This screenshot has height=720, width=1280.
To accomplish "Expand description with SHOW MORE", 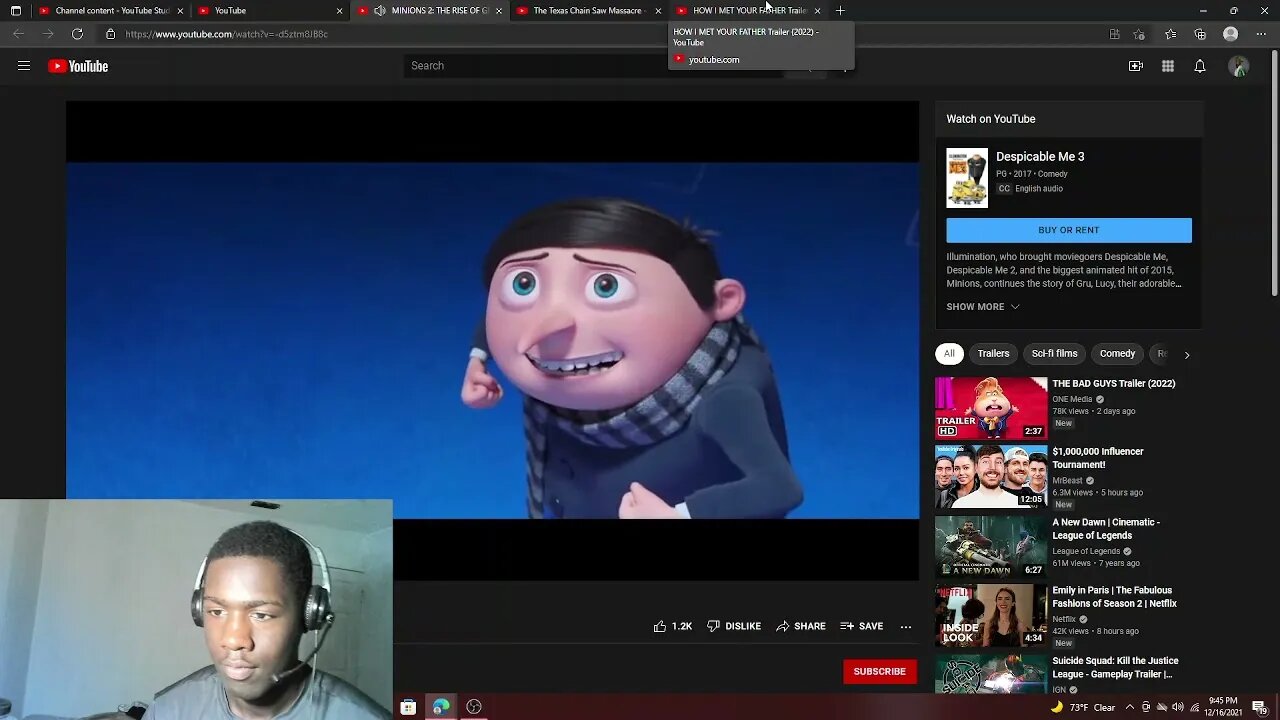I will click(983, 307).
